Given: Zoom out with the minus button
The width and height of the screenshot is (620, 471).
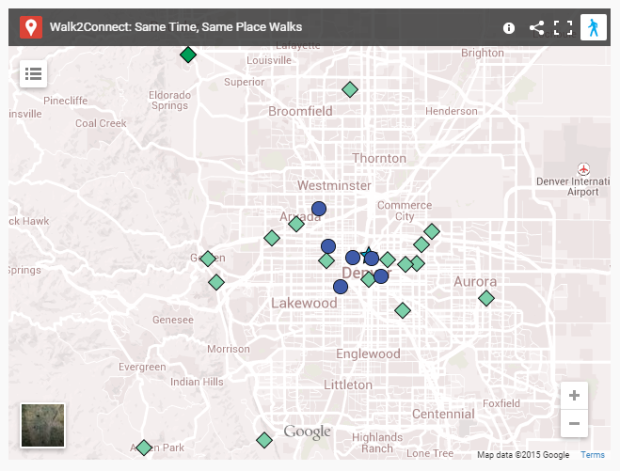Looking at the screenshot, I should coord(574,424).
